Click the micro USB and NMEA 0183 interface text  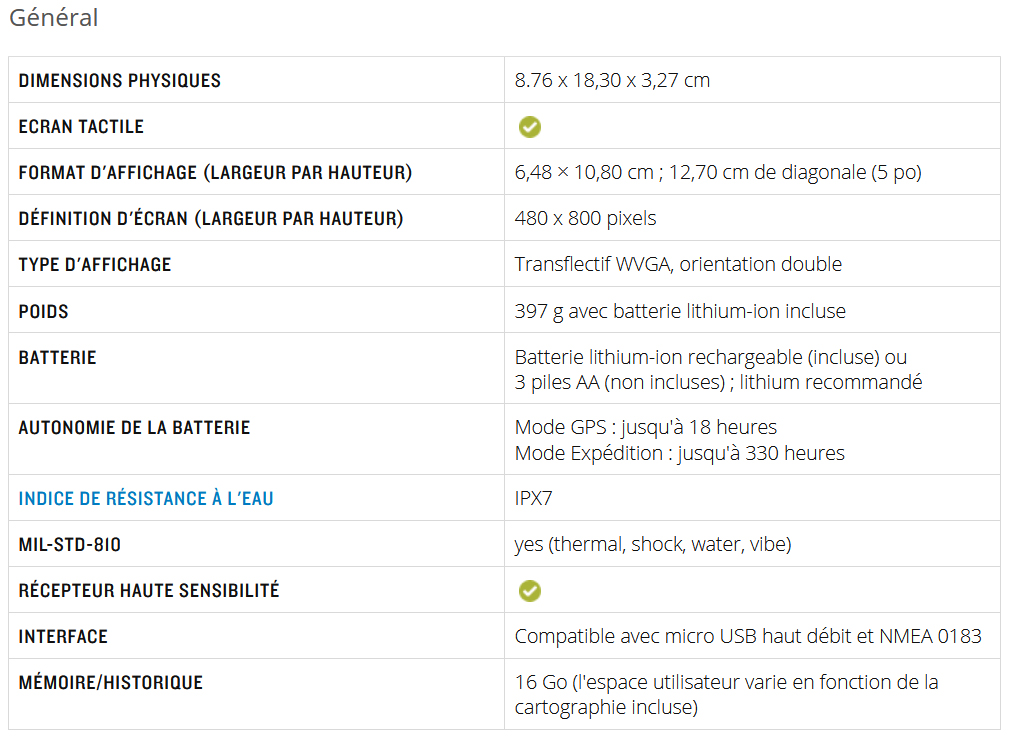pos(748,636)
